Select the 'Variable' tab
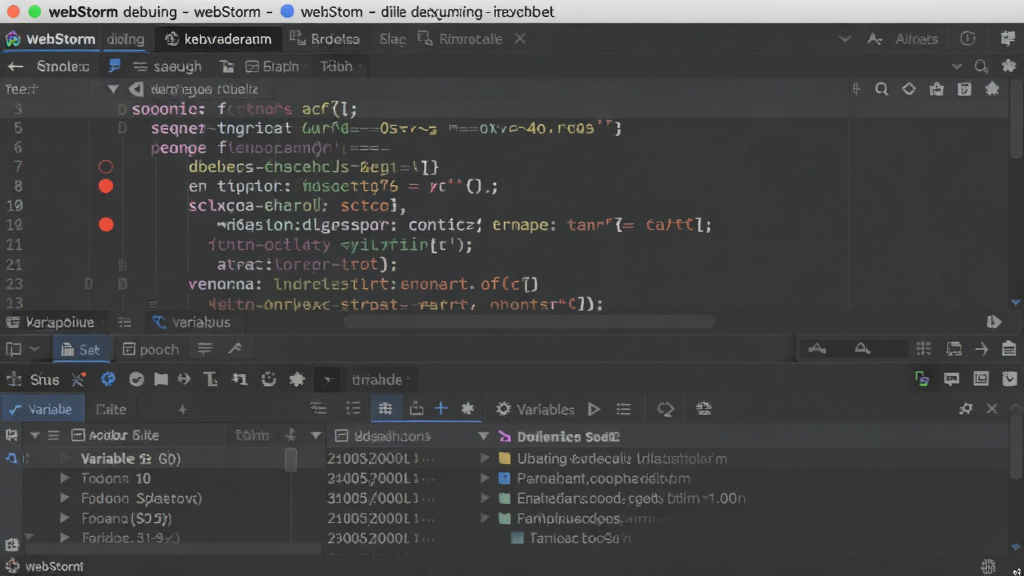 click(x=42, y=409)
